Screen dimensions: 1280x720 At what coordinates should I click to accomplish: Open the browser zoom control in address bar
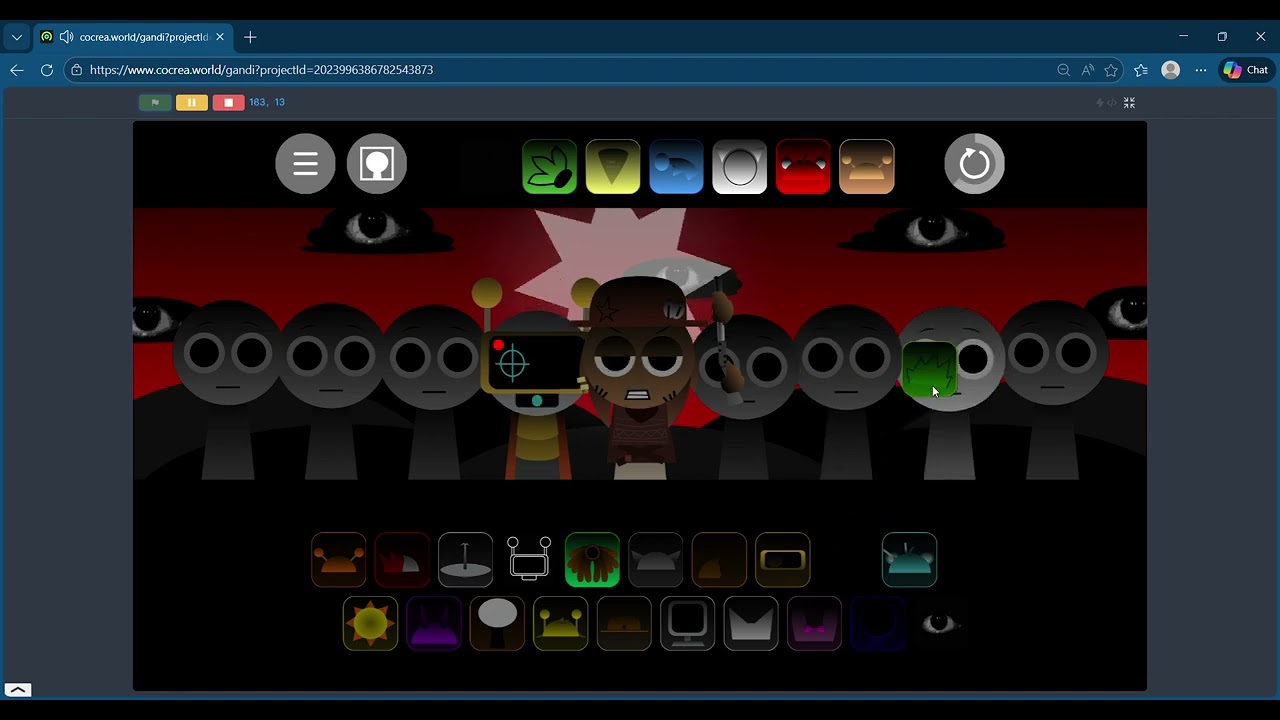pyautogui.click(x=1063, y=70)
